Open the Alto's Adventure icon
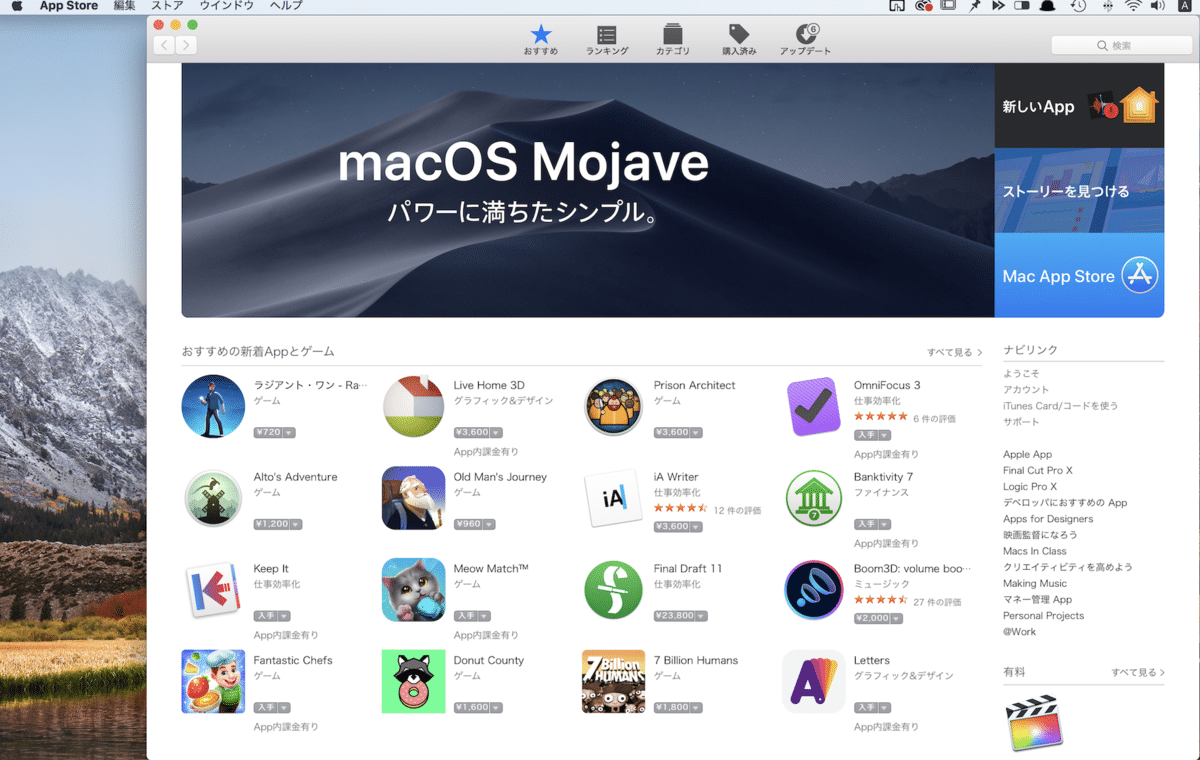Viewport: 1200px width, 760px height. tap(213, 498)
